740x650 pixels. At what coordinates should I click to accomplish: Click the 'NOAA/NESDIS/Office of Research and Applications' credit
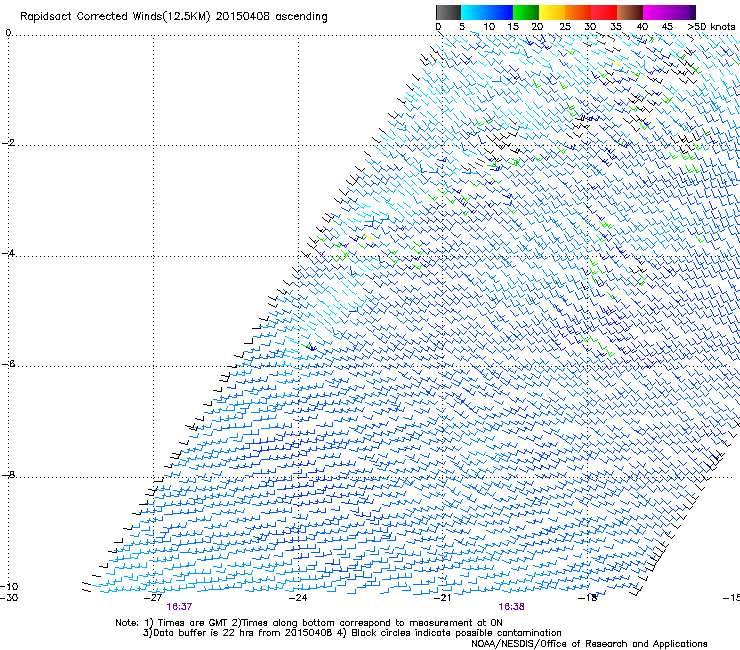tap(589, 644)
